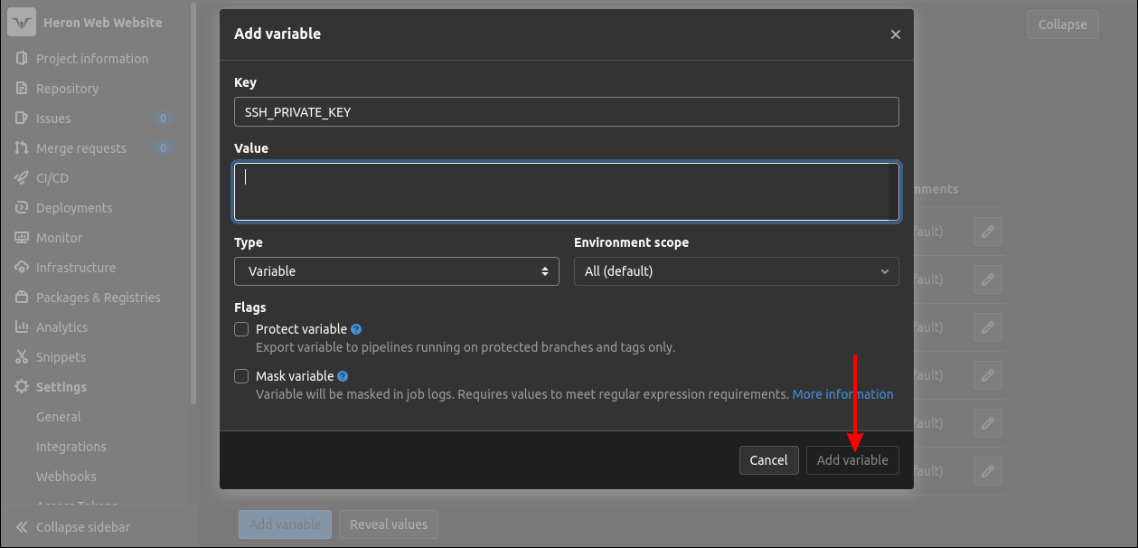Click the Packages & Registries icon

click(x=22, y=298)
